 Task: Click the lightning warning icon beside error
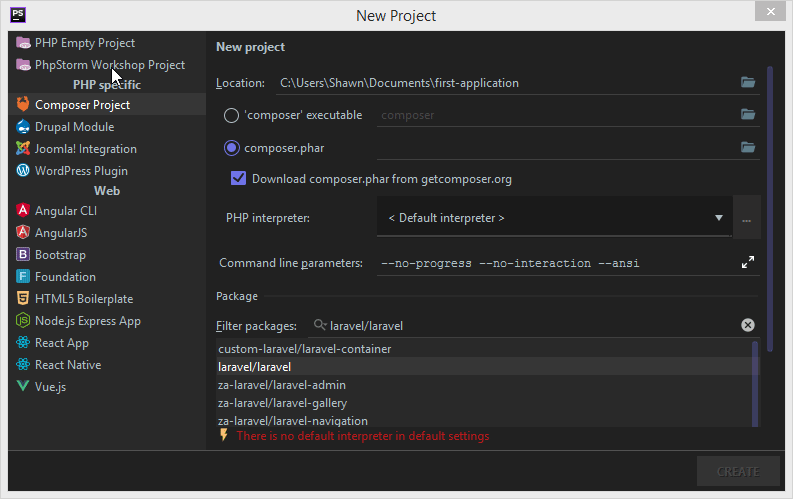tap(224, 435)
